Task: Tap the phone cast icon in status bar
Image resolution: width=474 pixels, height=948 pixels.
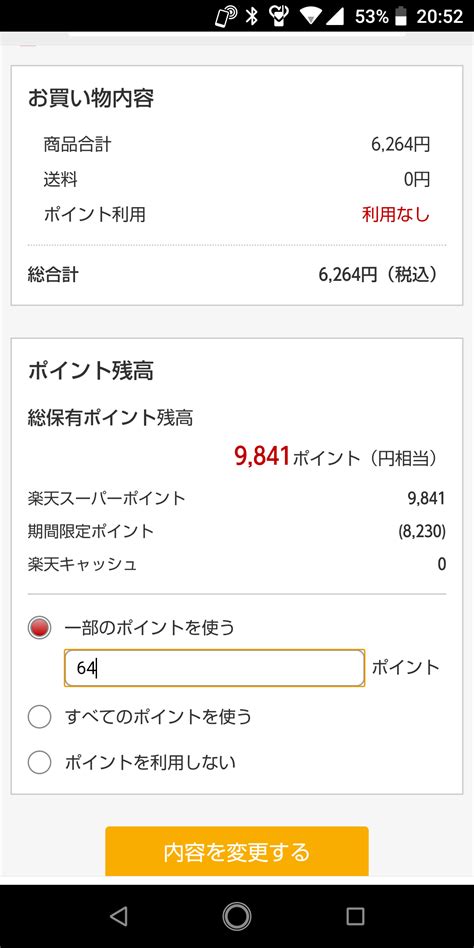Action: (x=226, y=16)
